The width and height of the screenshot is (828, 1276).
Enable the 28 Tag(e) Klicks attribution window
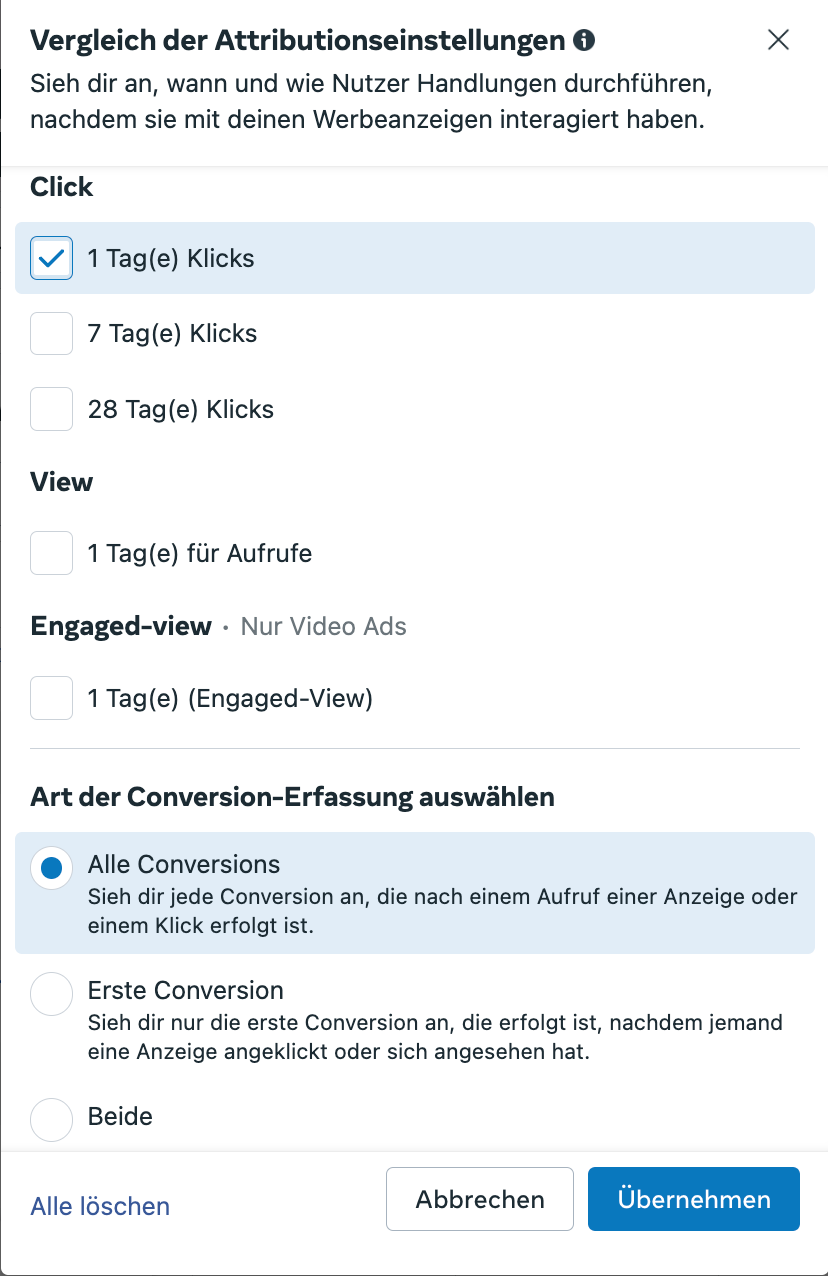pyautogui.click(x=51, y=408)
